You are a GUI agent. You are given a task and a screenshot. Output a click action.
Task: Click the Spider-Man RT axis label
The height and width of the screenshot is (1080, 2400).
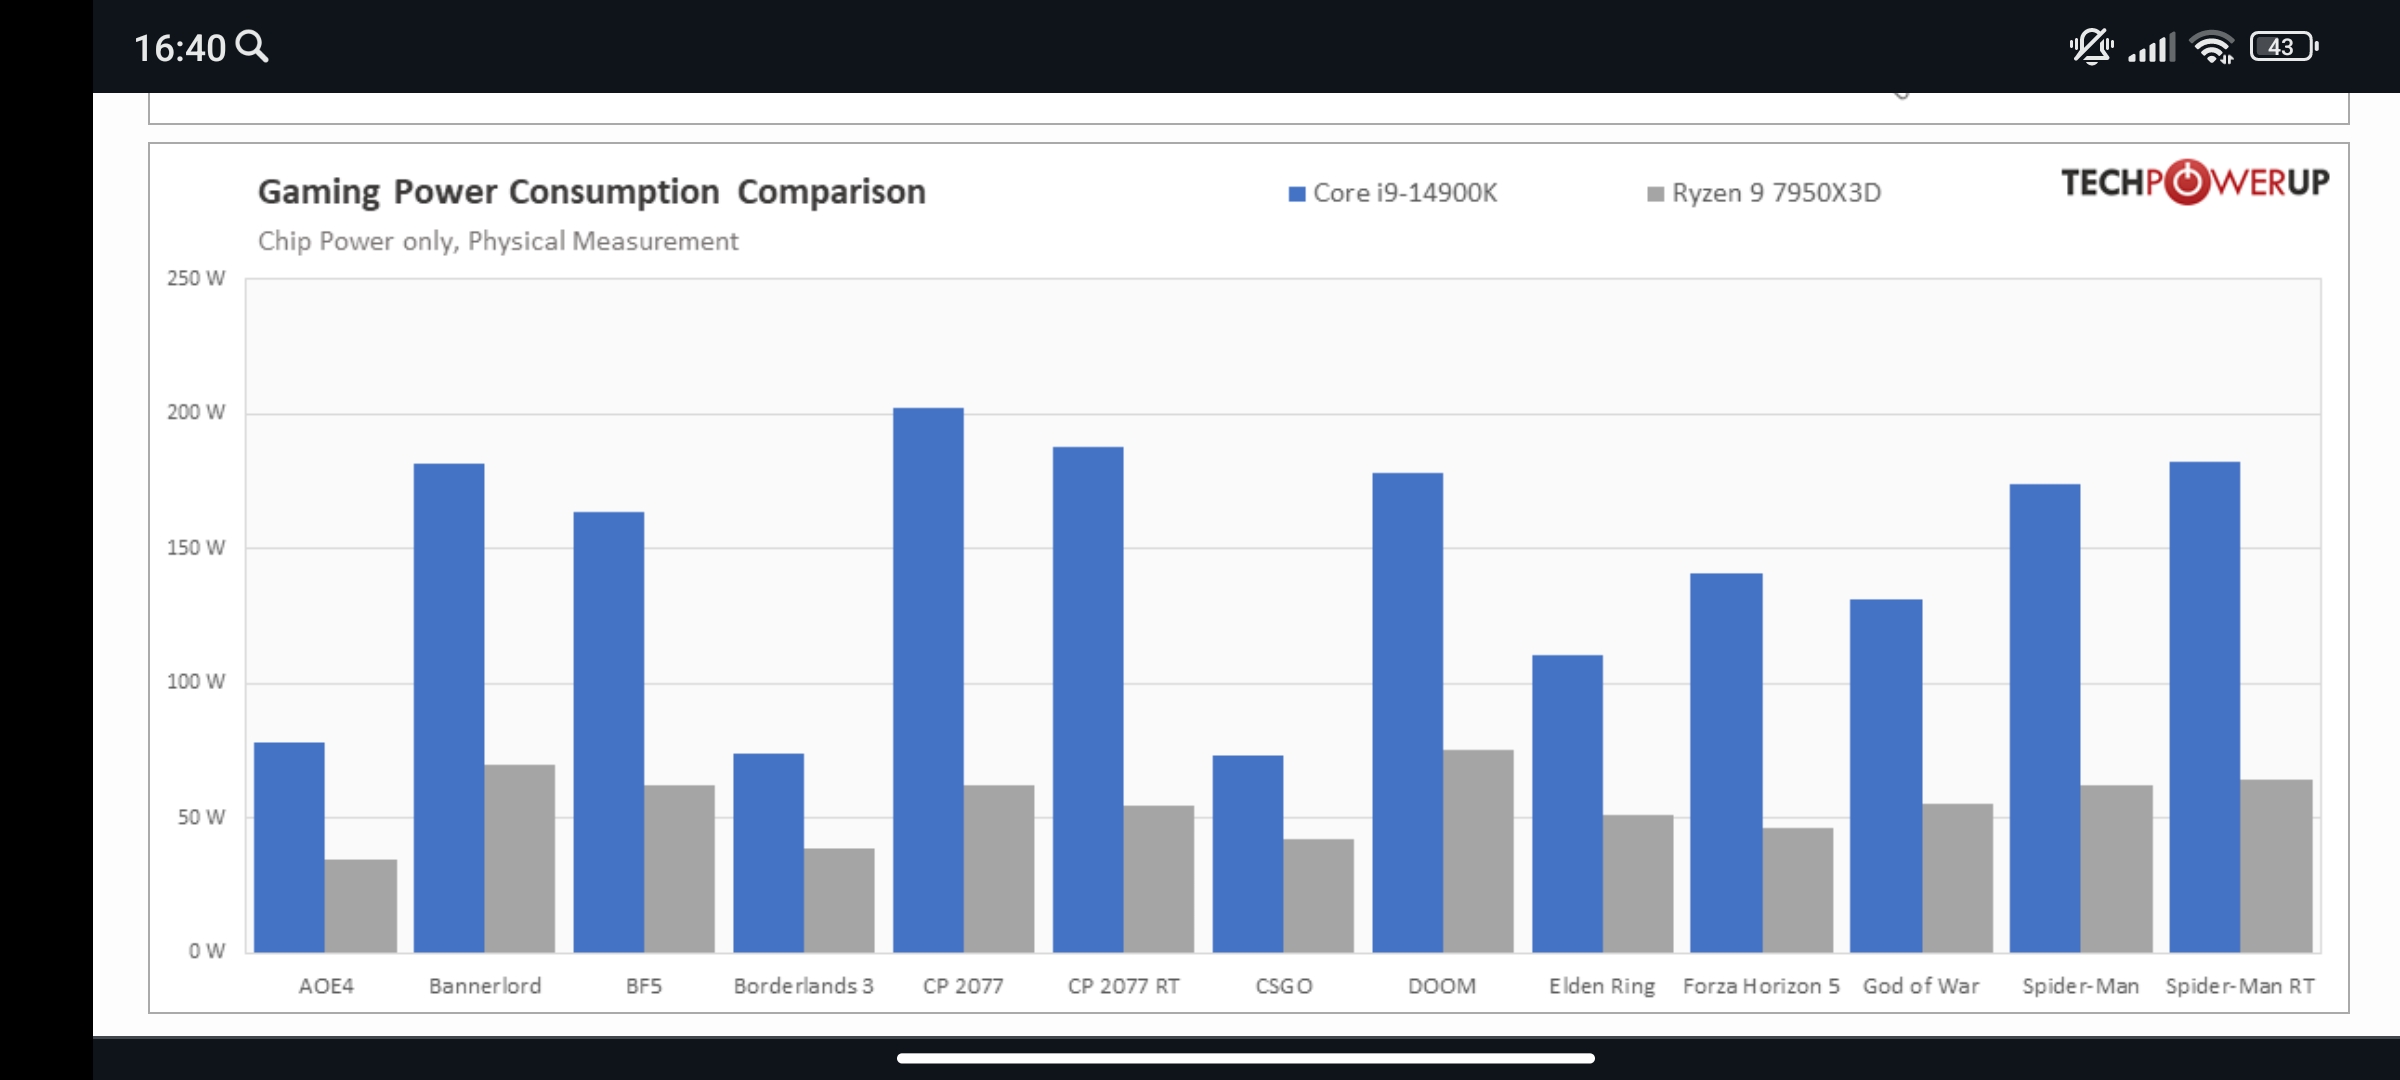coord(2240,986)
